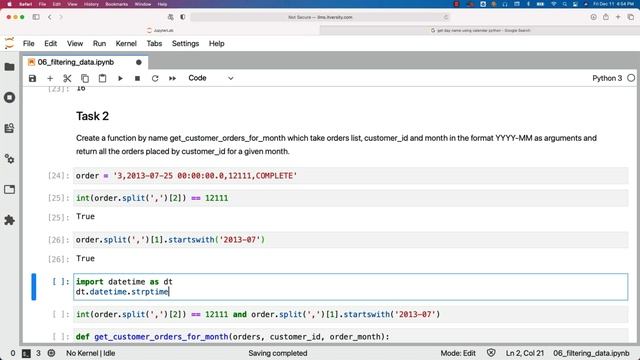Open the Tabs menu
This screenshot has height=360, width=640.
tap(154, 44)
